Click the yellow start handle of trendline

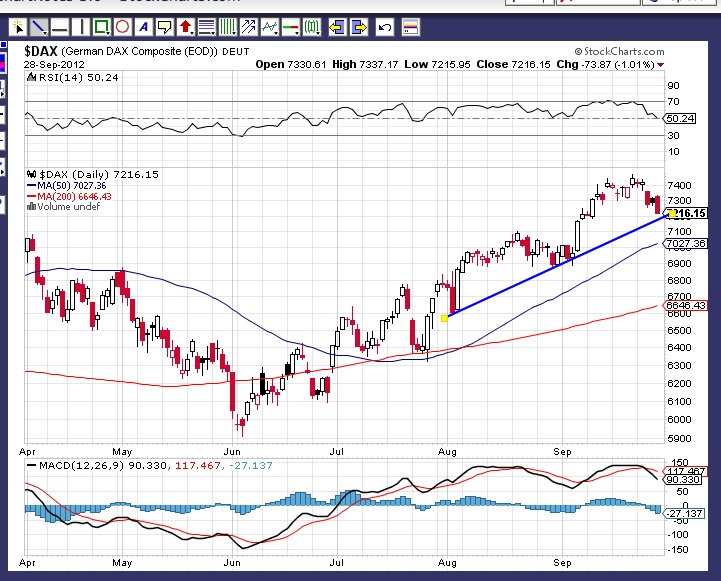click(444, 318)
